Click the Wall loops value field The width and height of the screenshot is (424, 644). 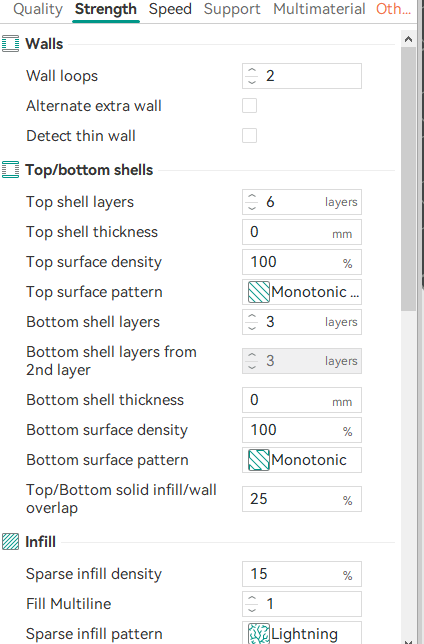click(302, 76)
